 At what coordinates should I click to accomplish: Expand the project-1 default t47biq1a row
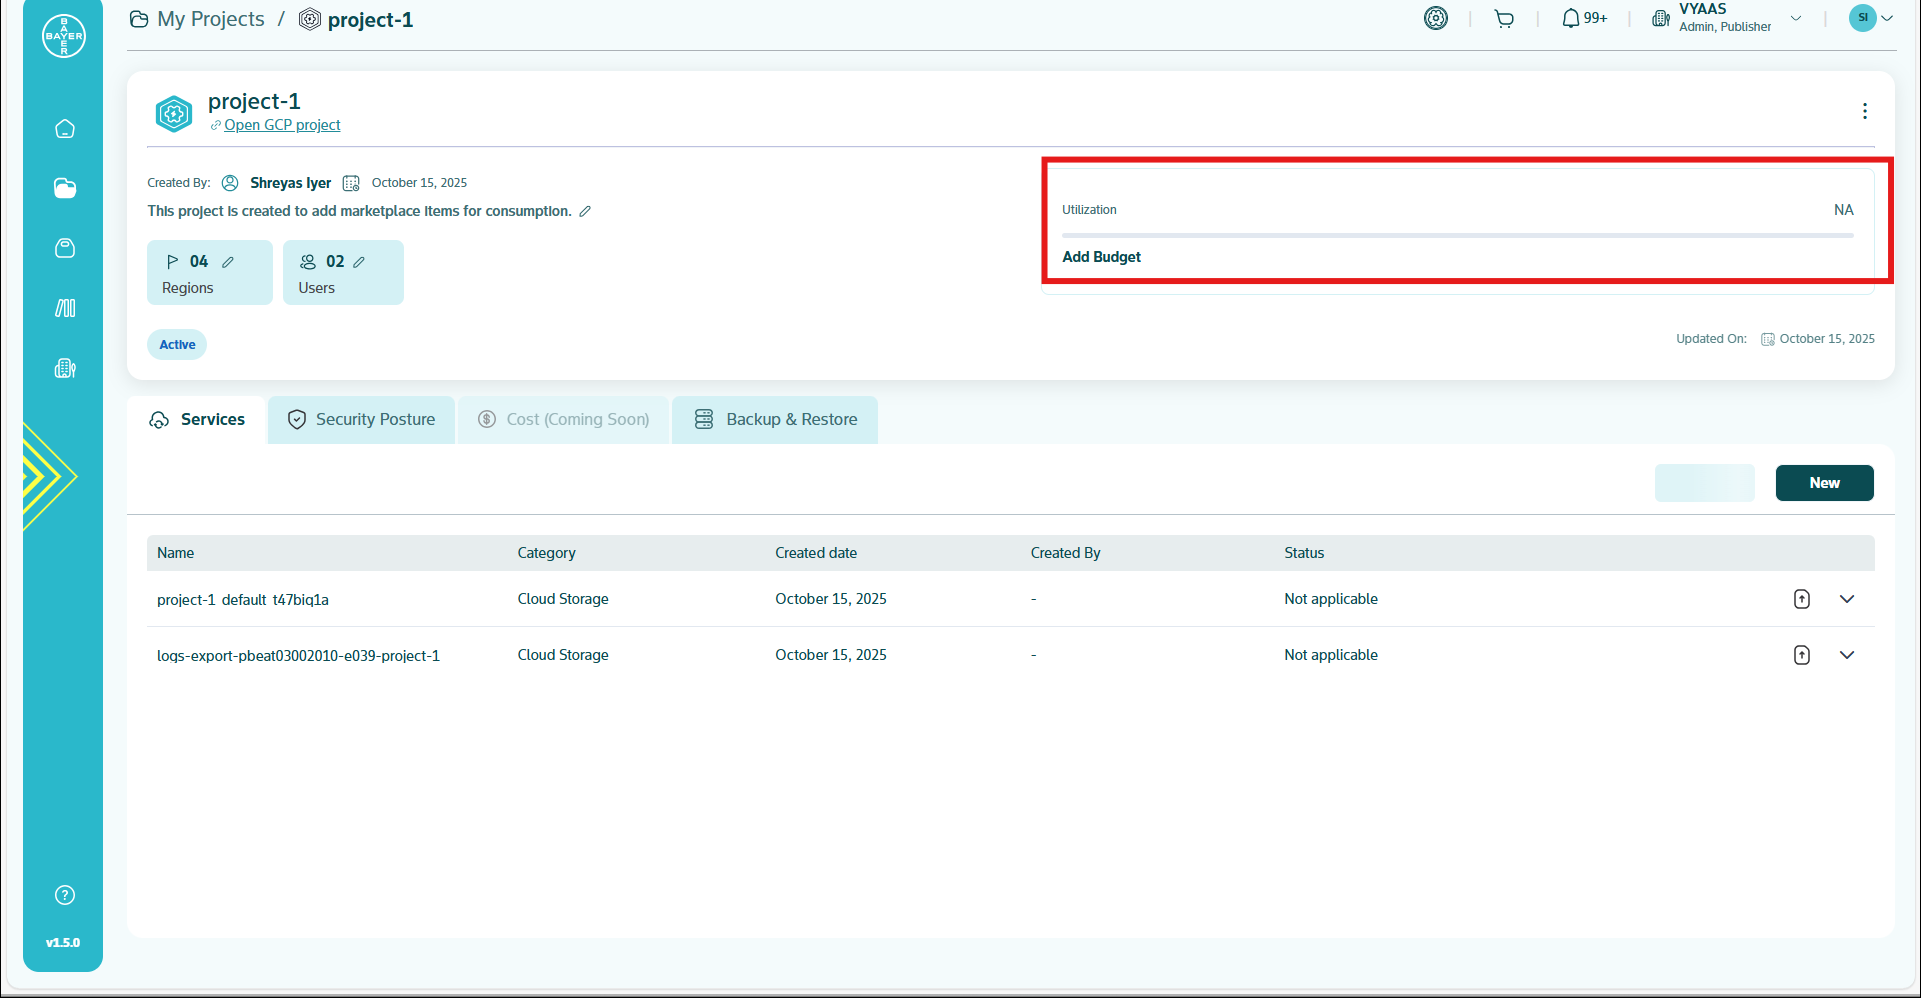coord(1846,599)
